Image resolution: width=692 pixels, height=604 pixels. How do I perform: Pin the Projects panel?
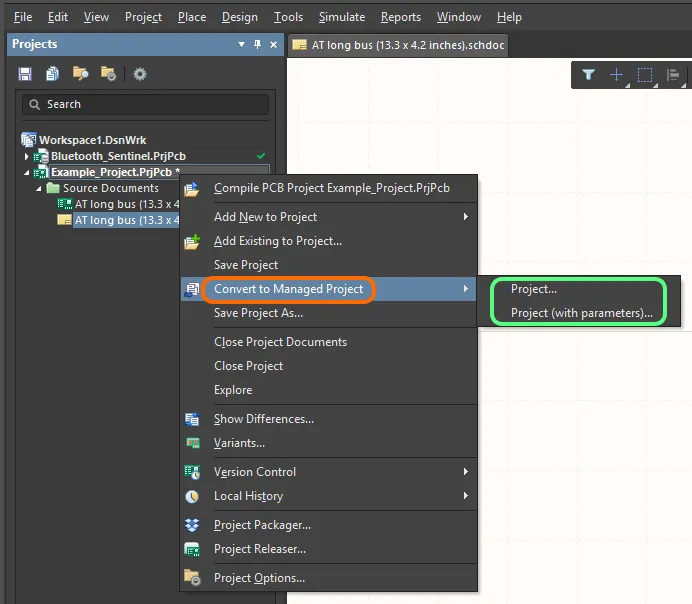[x=257, y=44]
